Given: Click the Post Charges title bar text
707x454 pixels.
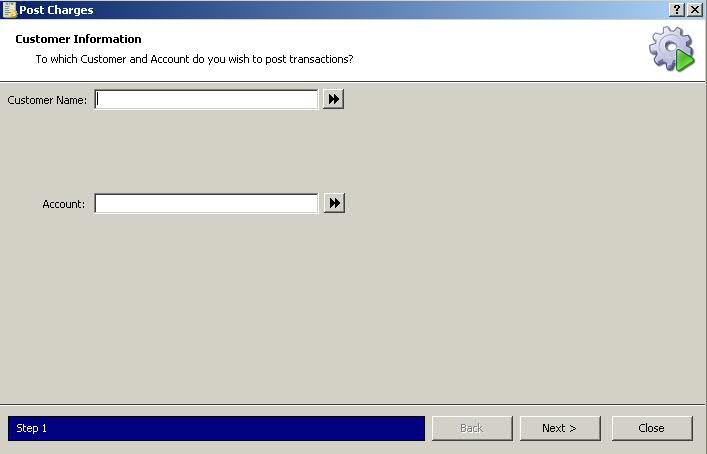Looking at the screenshot, I should (x=56, y=10).
